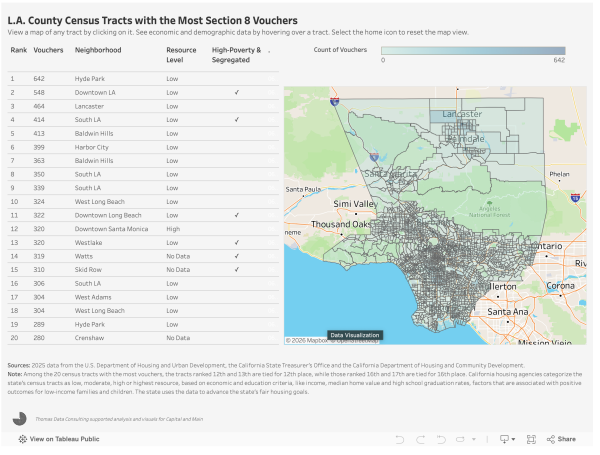600x455 pixels.
Task: Click the pie chart logo above the toolbar
Action: (x=20, y=419)
